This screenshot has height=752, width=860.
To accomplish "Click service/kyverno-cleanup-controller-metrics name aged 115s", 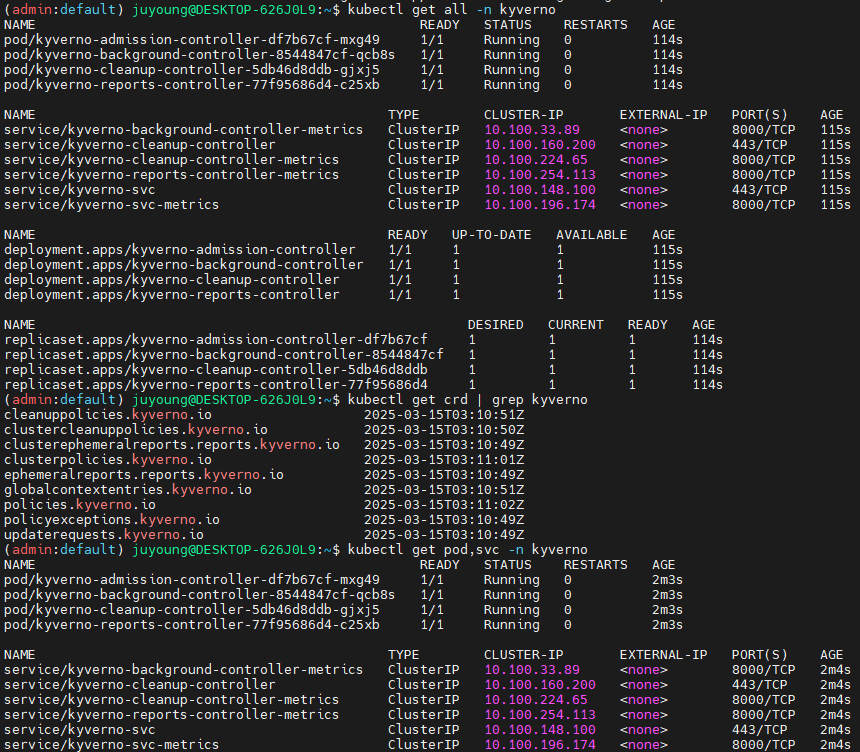I will pyautogui.click(x=171, y=160).
